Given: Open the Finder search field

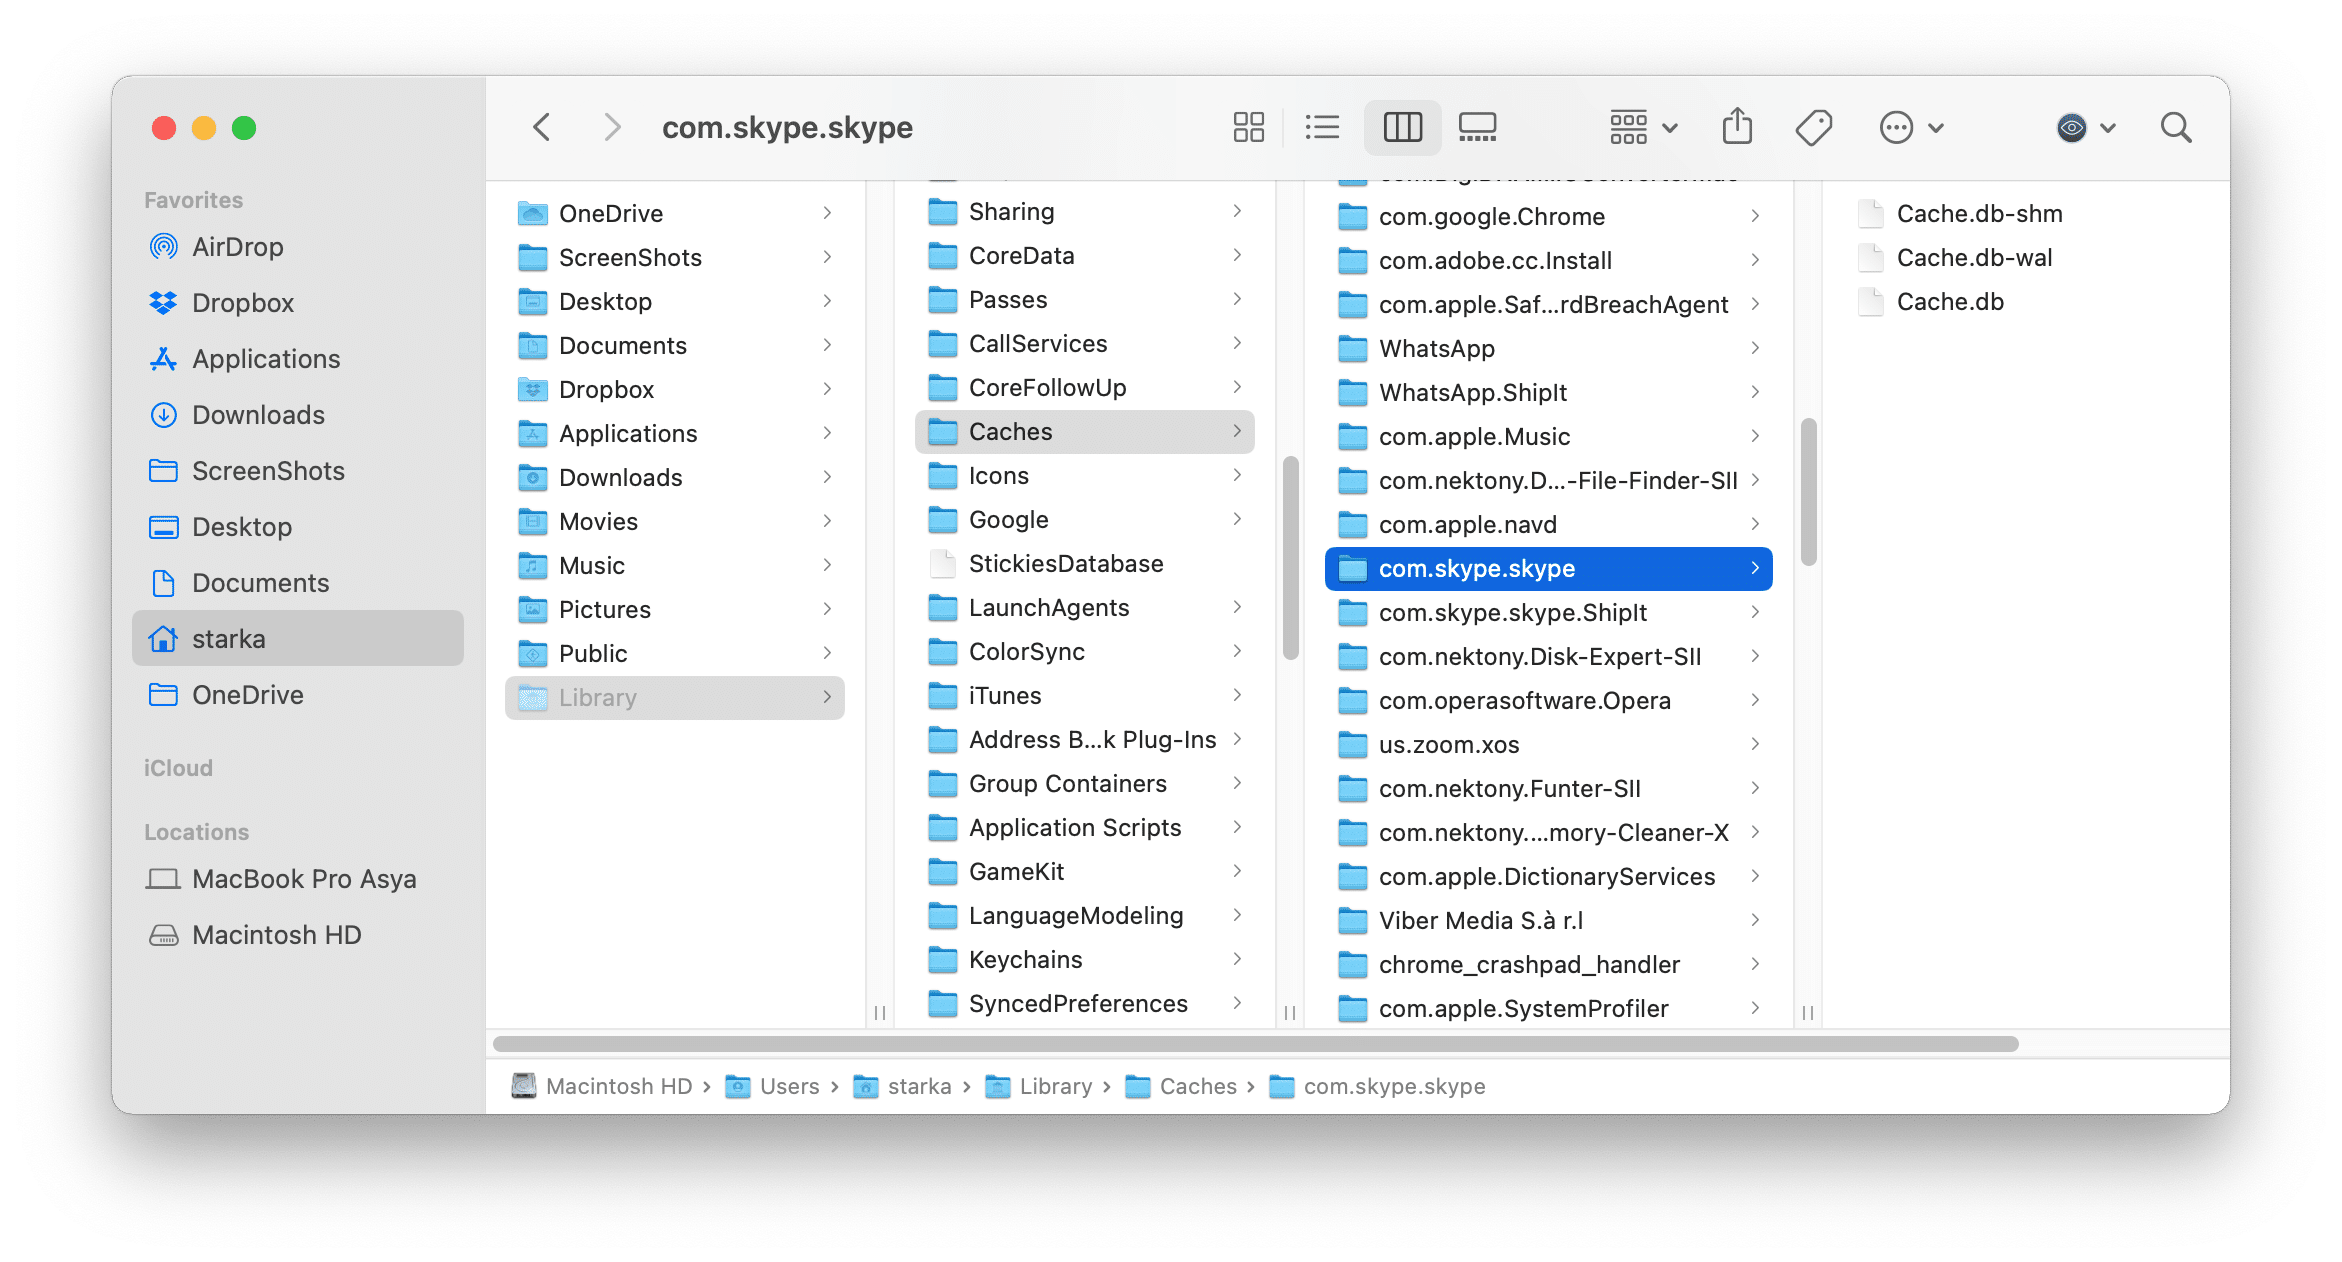Looking at the screenshot, I should pos(2176,127).
